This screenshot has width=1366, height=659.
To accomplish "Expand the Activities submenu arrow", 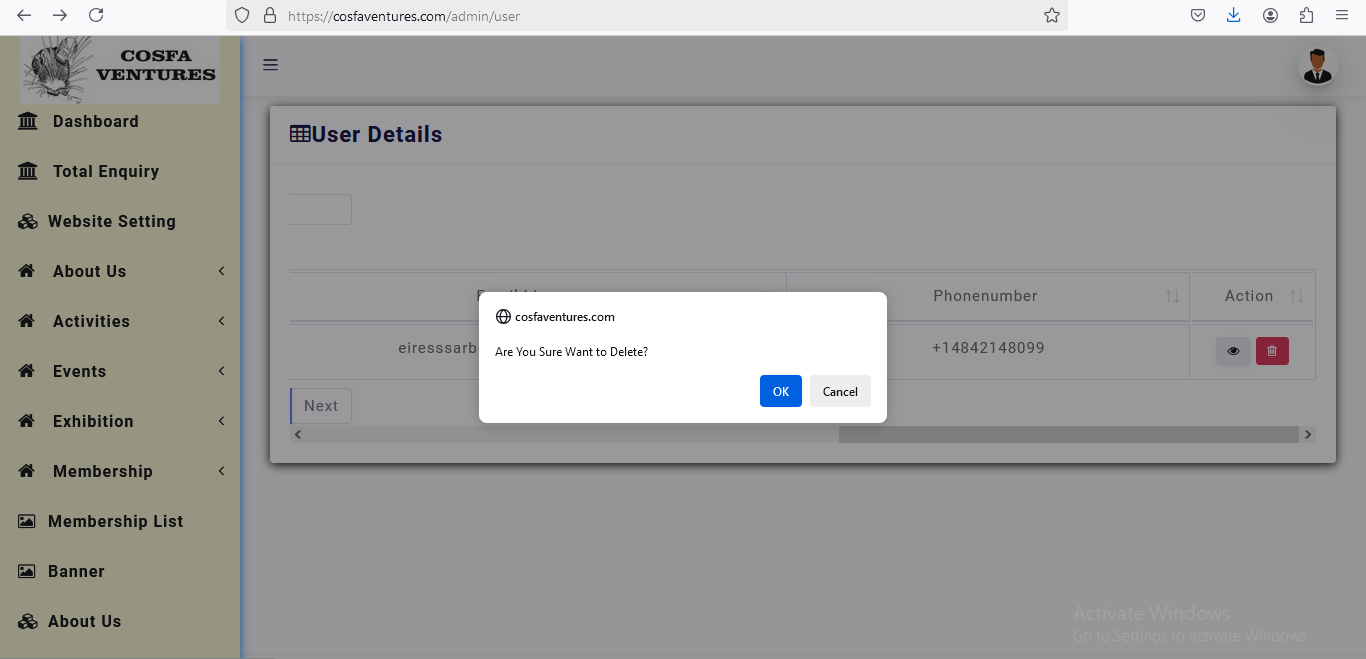I will (x=221, y=321).
